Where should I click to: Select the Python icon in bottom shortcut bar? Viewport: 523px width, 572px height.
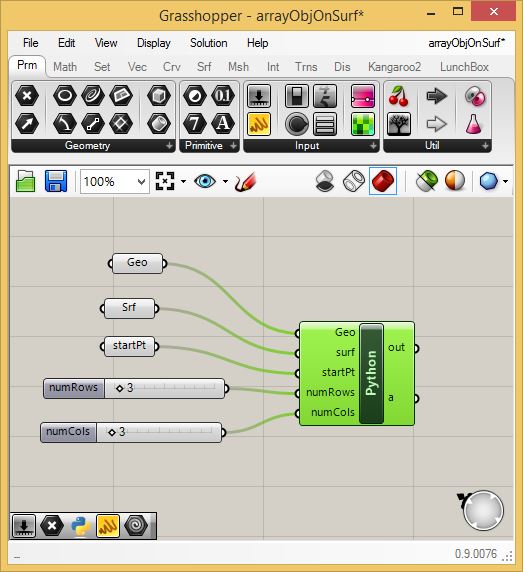[80, 526]
